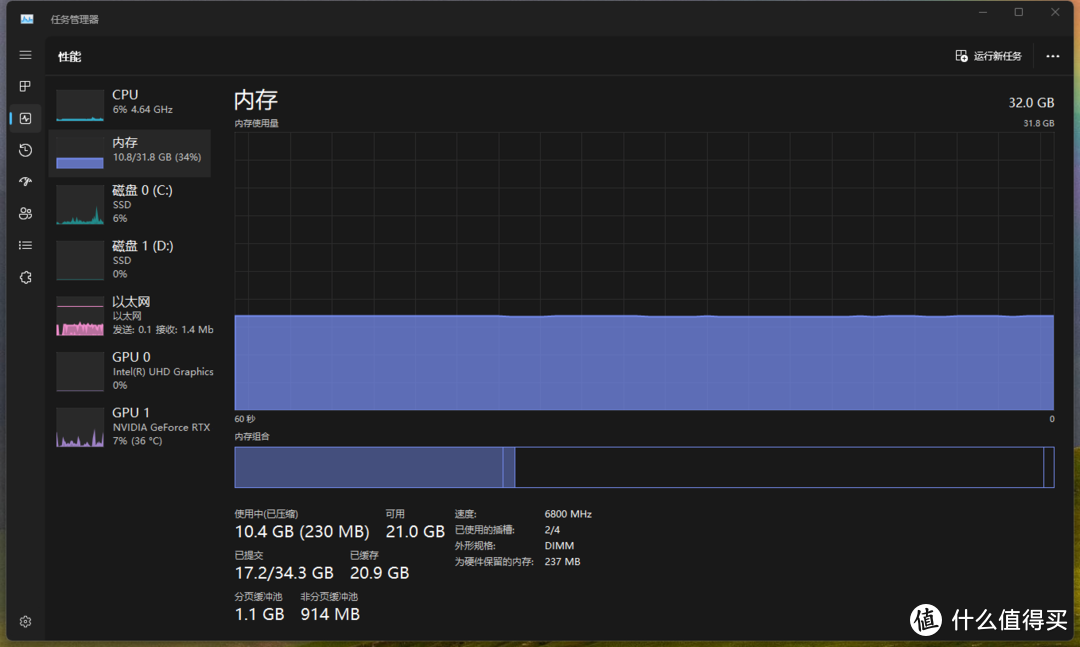Click the GPU 1 mini graph
The width and height of the screenshot is (1080, 647).
(80, 427)
